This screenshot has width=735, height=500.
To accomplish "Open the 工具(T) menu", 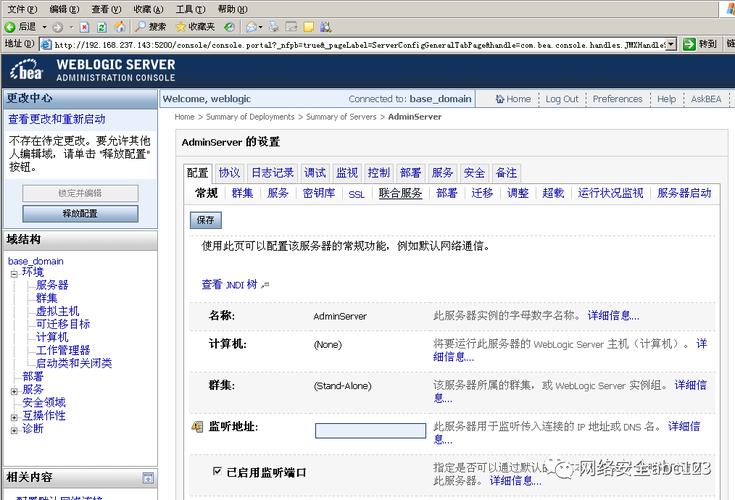I will (x=190, y=9).
